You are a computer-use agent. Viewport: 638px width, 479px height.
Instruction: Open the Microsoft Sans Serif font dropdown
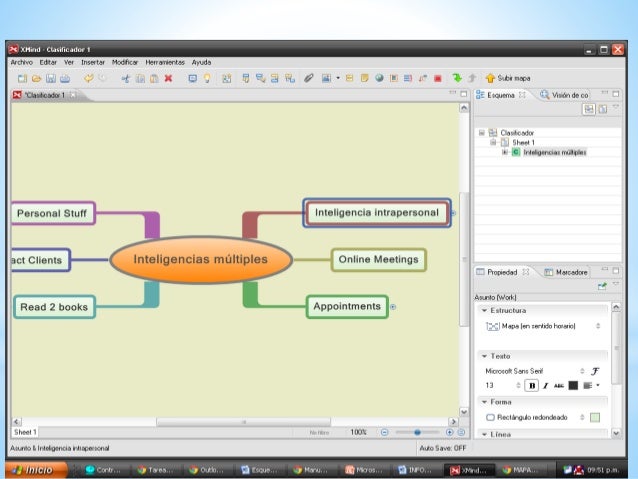531,370
